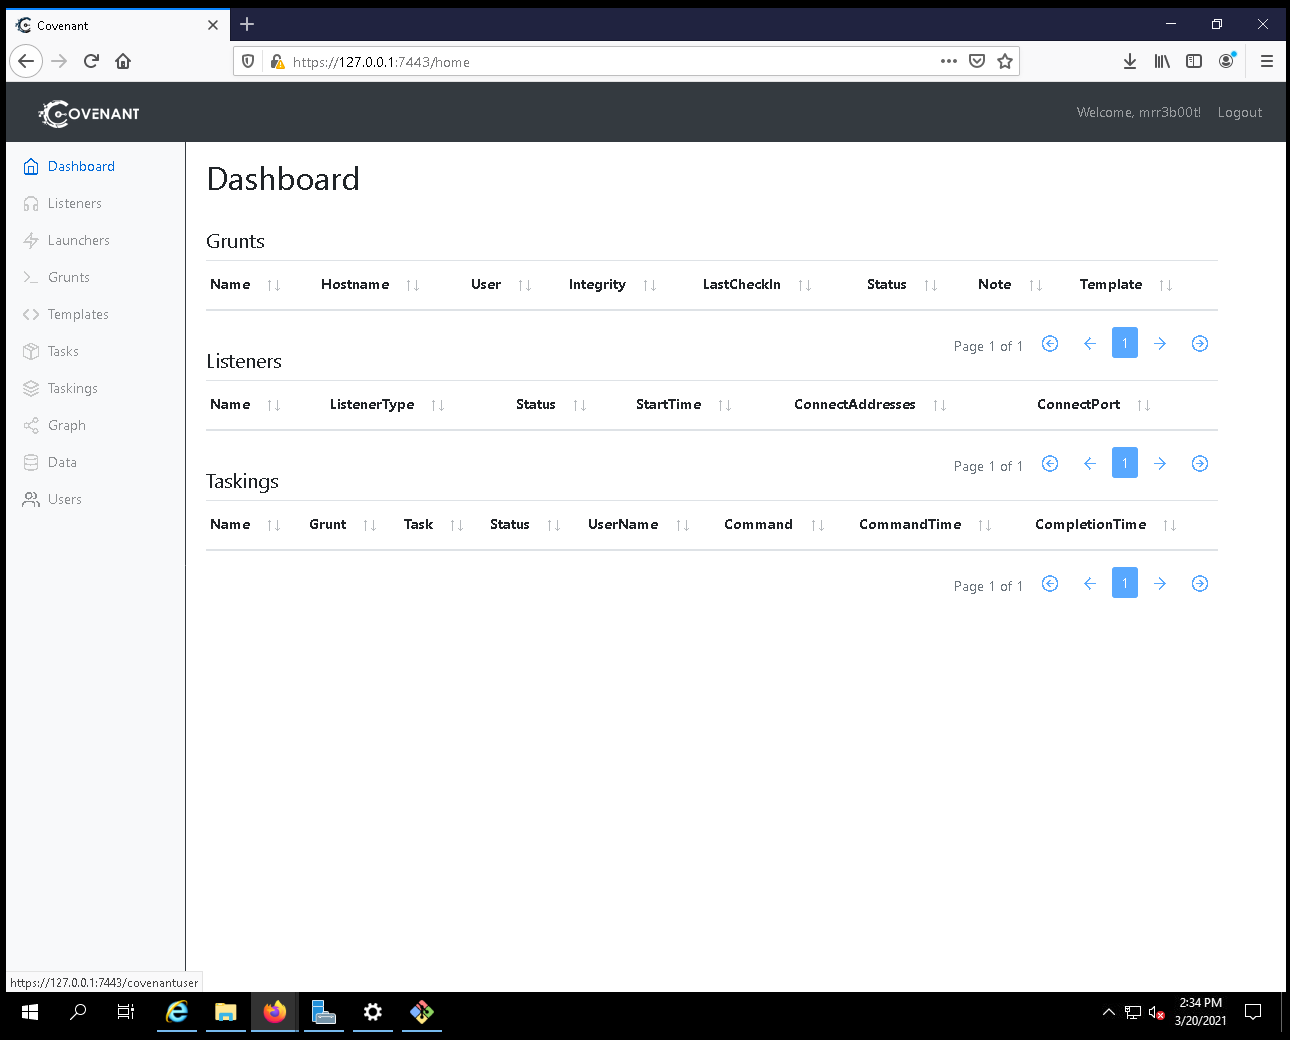Jump to last page of Listeners table
Screen dimensions: 1290x1040
[1200, 463]
